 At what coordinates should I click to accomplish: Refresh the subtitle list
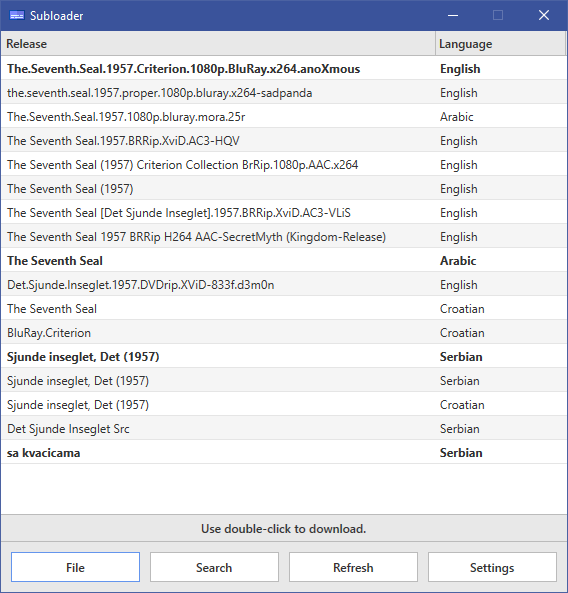[353, 567]
